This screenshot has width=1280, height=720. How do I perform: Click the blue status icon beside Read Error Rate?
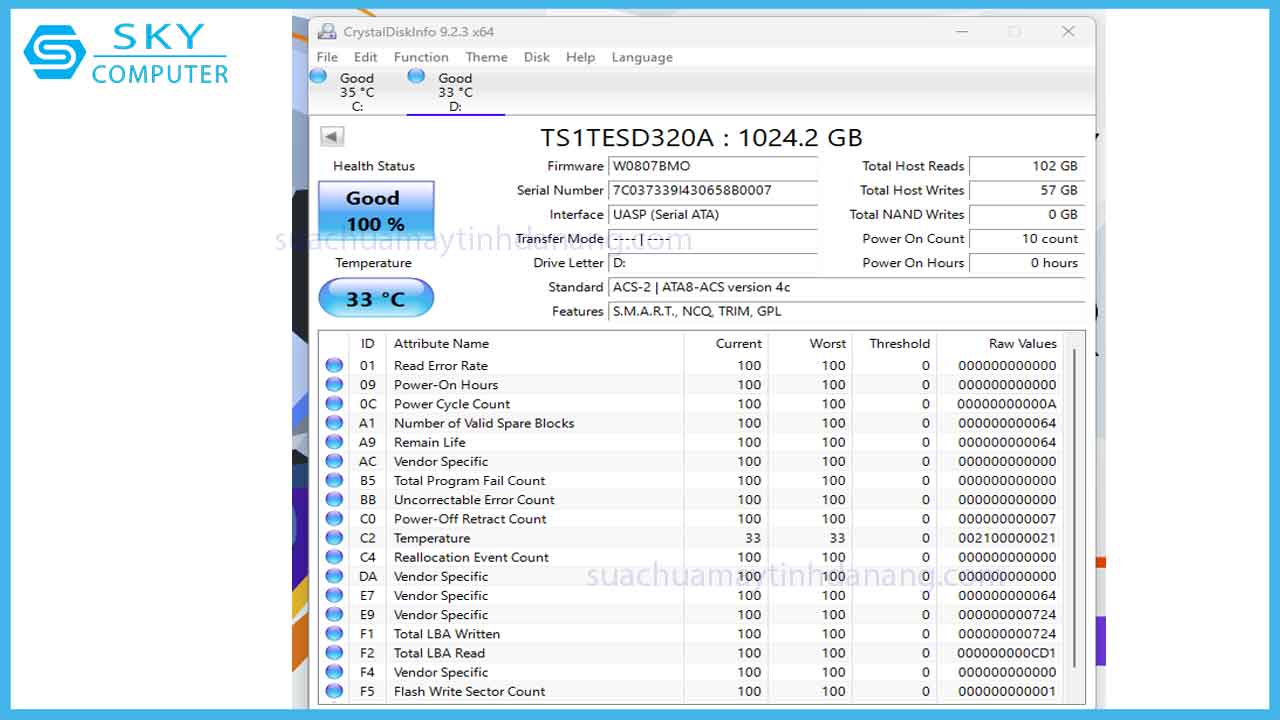tap(334, 365)
